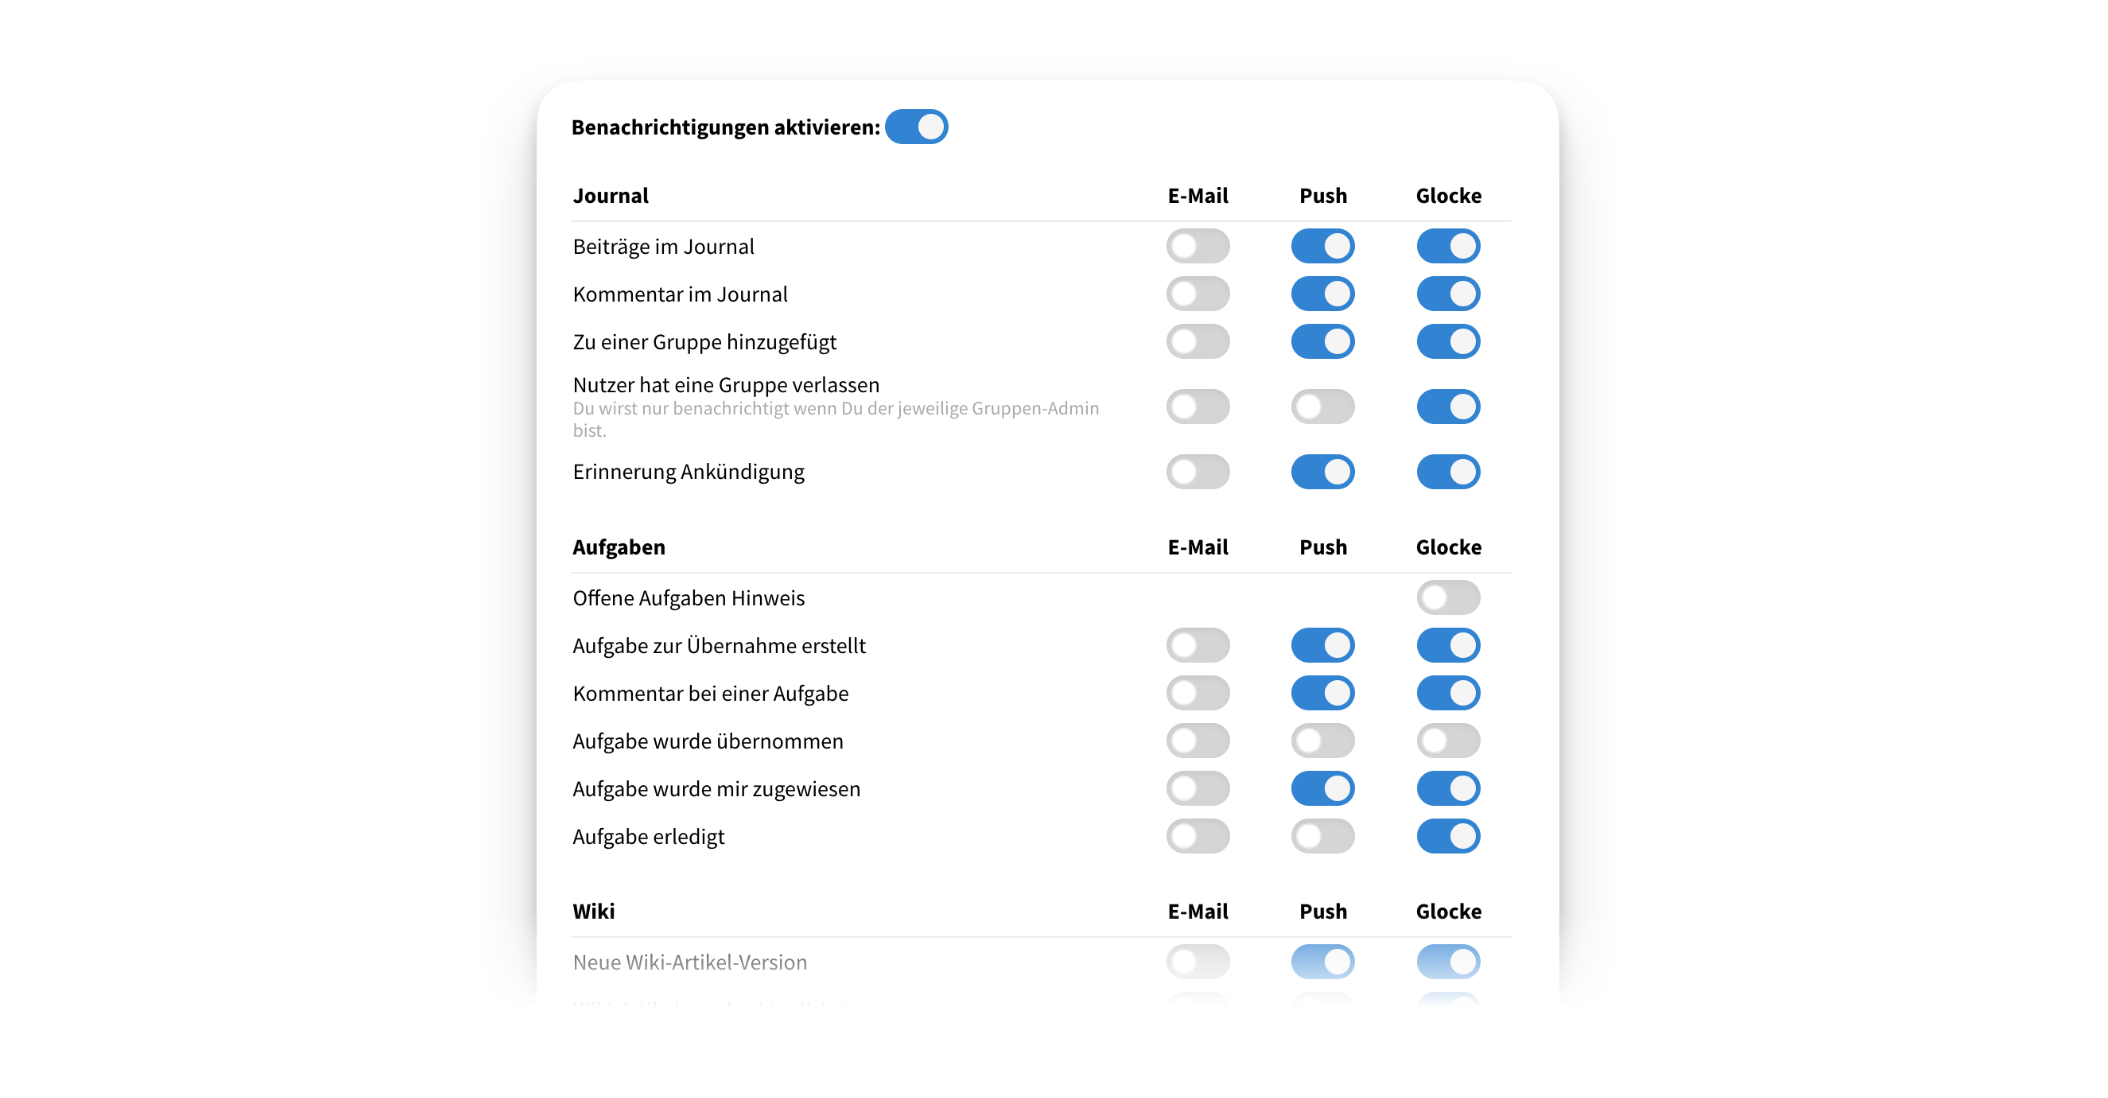Enable Glocke for Offene Aufgaben Hinweis
This screenshot has width=2108, height=1098.
tap(1448, 598)
